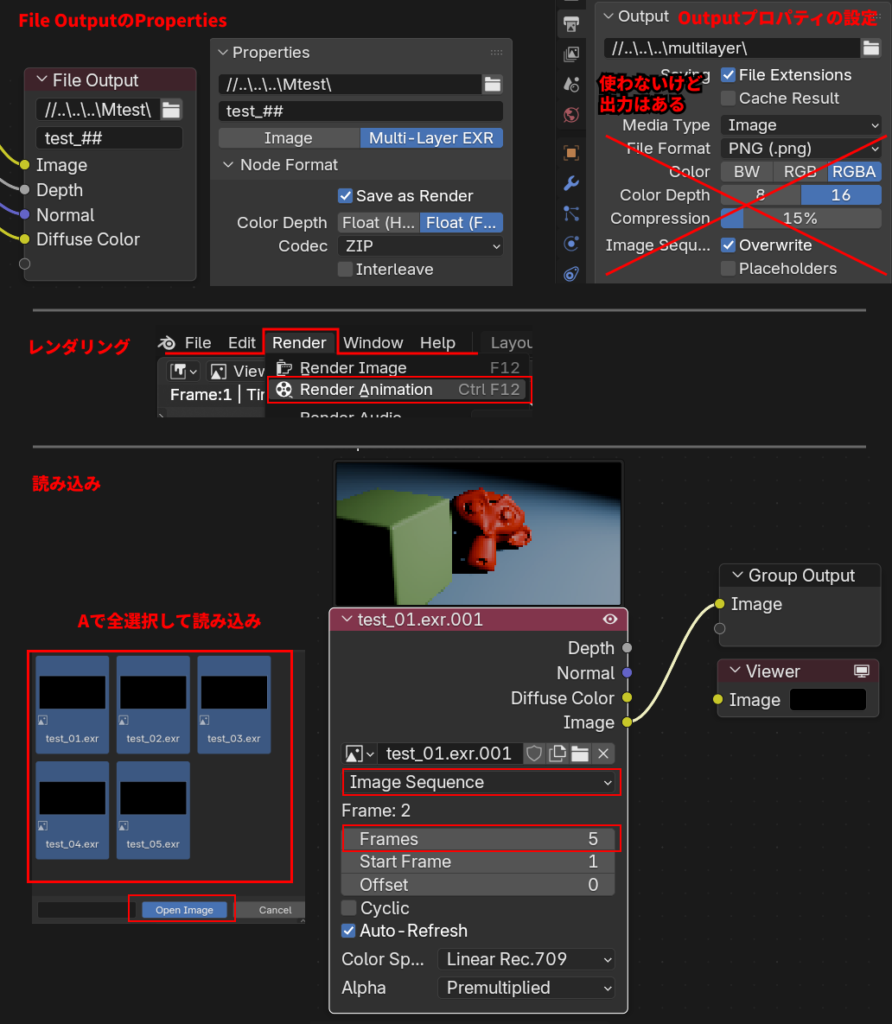Viewport: 892px width, 1024px height.
Task: Disable the Auto-Refresh checkbox
Action: point(349,931)
